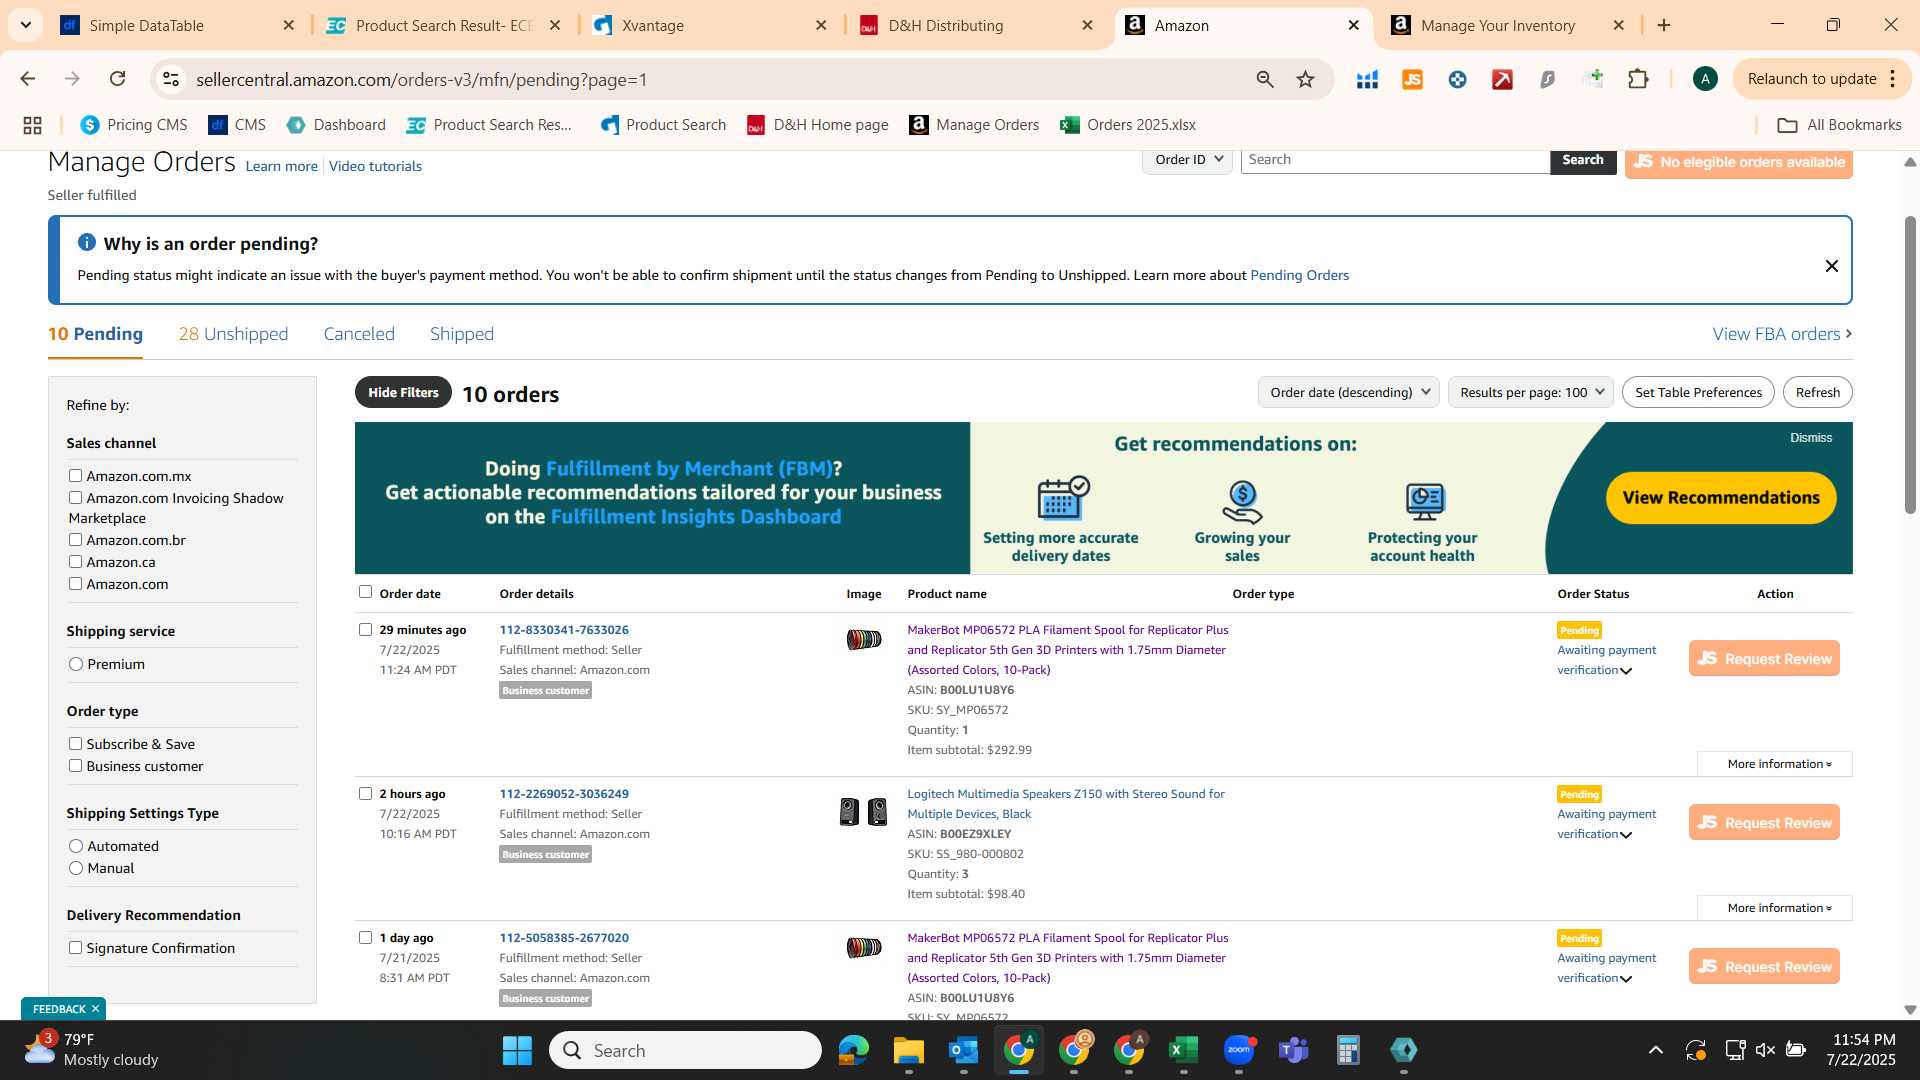Click the info icon beside 'Why is an order pending?'
Viewport: 1920px width, 1080px height.
click(x=87, y=243)
